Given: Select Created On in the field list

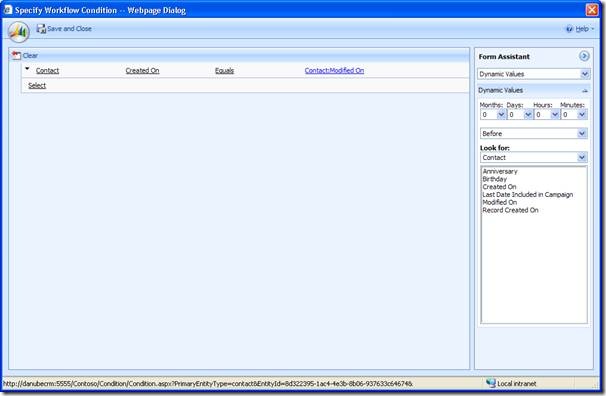Looking at the screenshot, I should [499, 187].
